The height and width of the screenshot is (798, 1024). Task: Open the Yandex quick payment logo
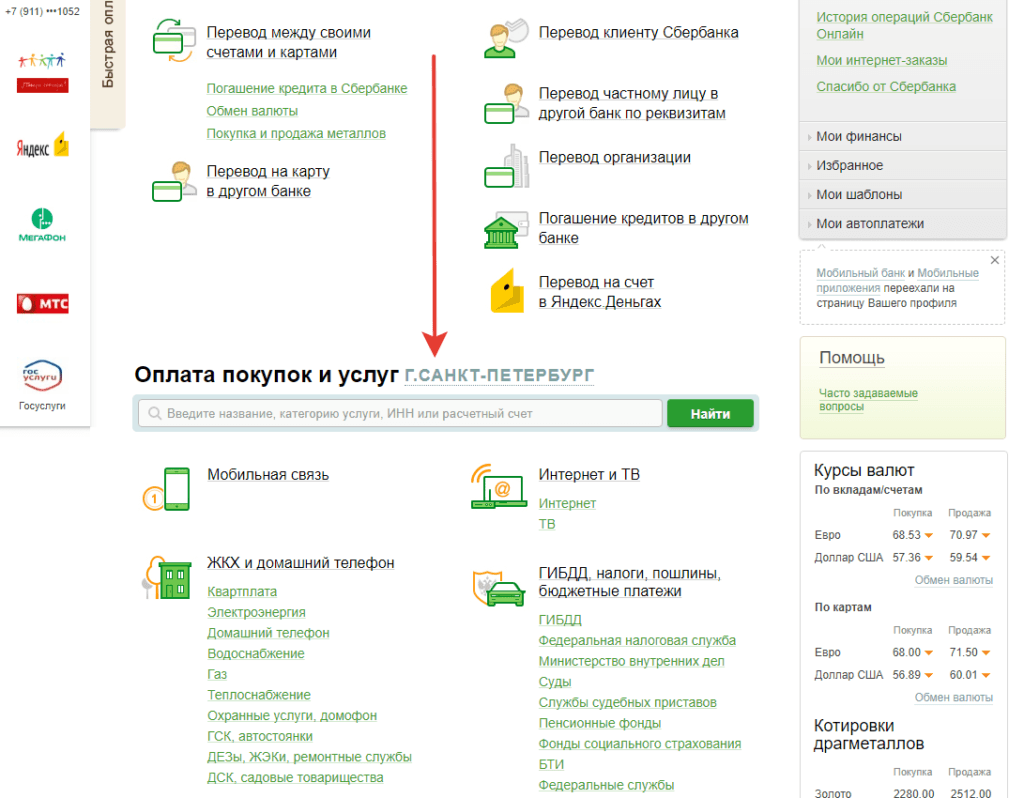(42, 145)
